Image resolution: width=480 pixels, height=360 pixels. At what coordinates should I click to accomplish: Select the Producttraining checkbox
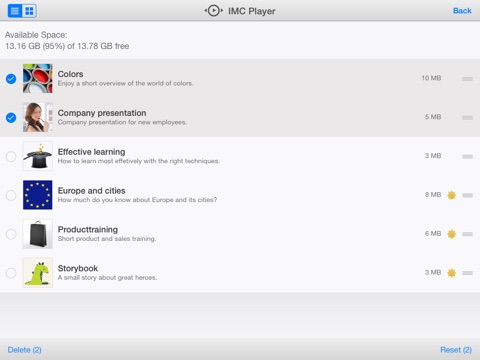[x=11, y=234]
